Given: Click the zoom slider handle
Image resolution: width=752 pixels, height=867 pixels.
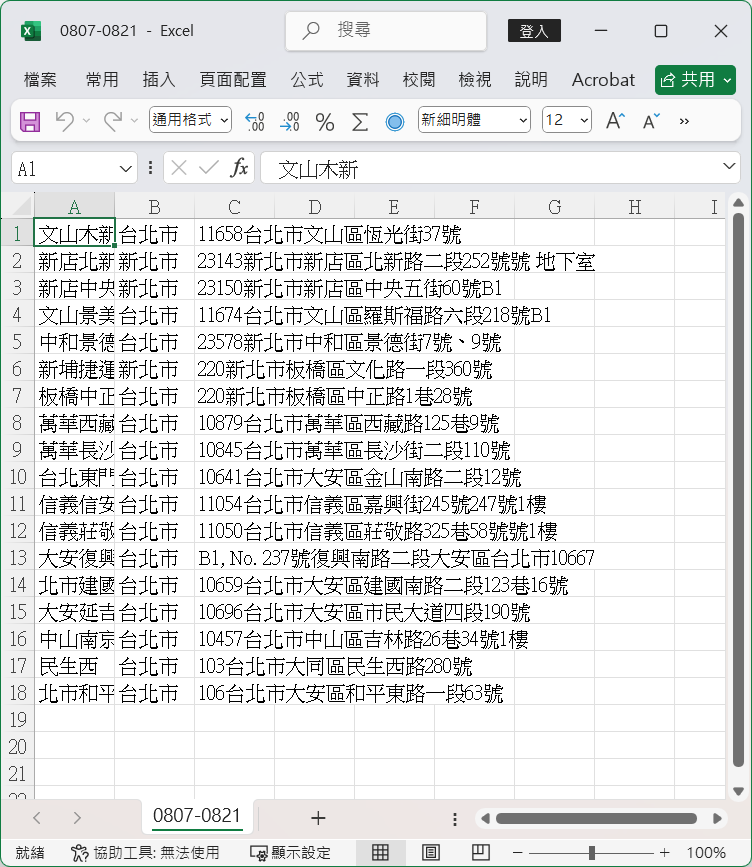Looking at the screenshot, I should pos(591,853).
